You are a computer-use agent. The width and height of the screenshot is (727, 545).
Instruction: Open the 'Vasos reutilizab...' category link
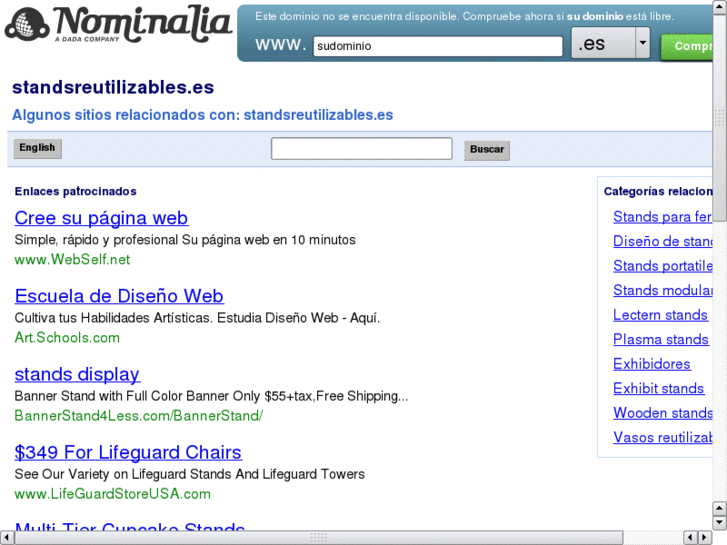[x=662, y=438]
